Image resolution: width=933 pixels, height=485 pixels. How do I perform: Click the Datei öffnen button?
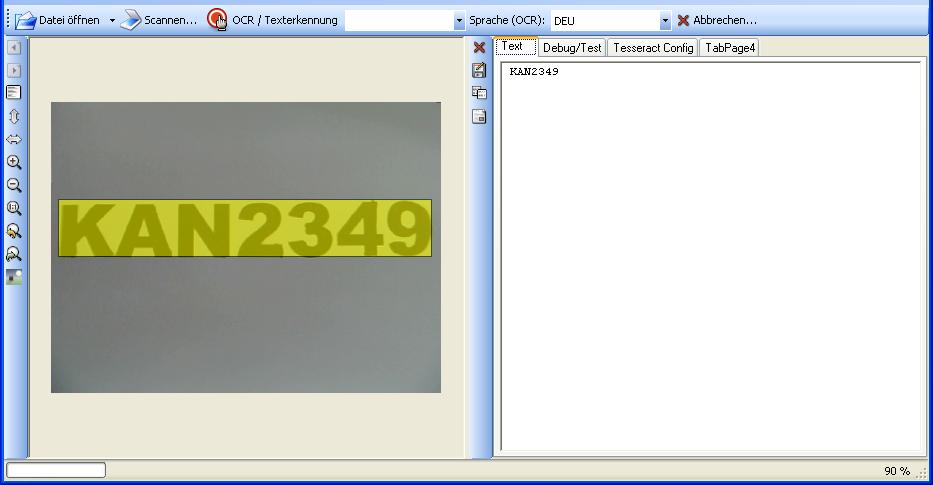click(x=58, y=20)
